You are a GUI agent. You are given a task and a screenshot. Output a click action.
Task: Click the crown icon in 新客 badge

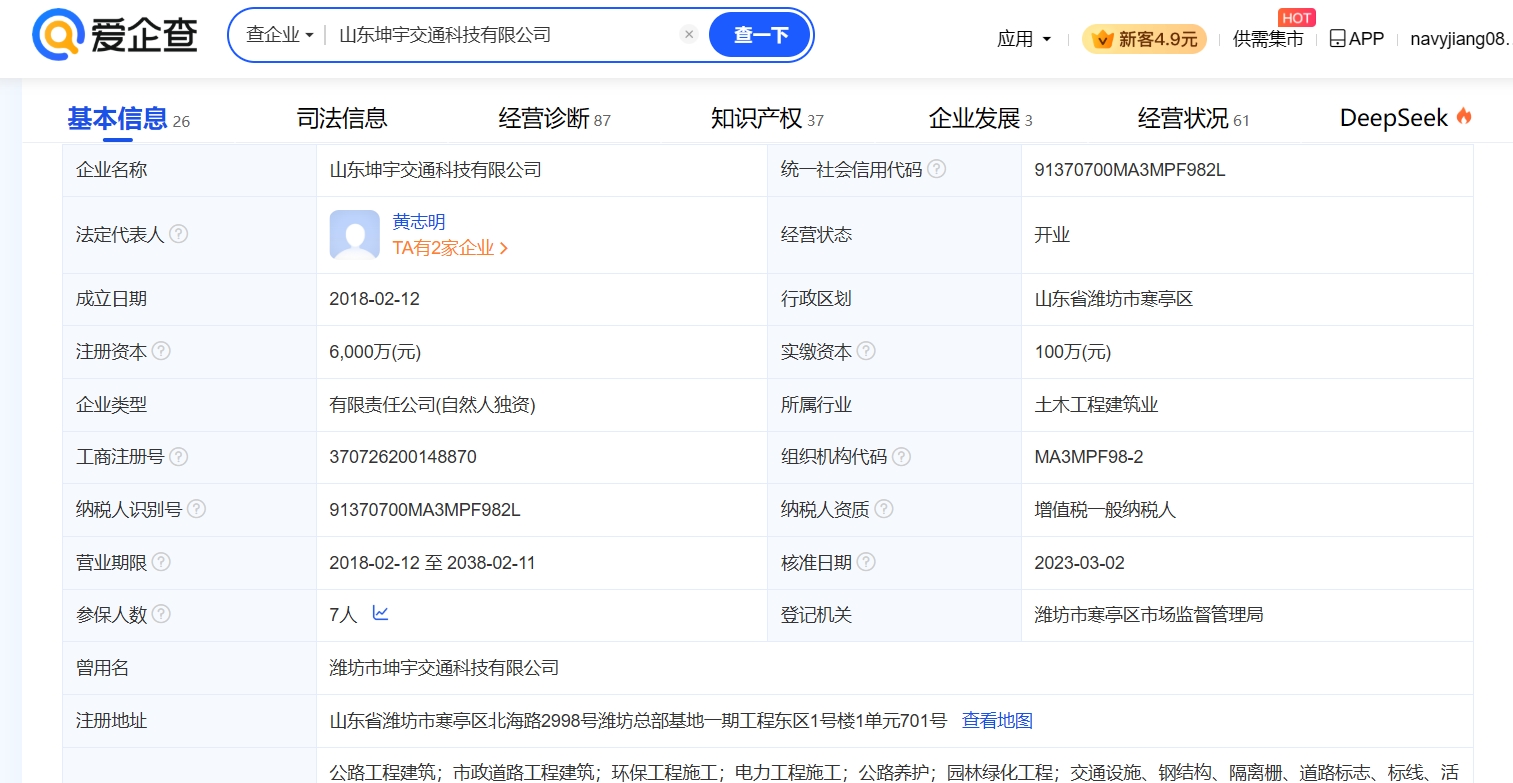1103,39
